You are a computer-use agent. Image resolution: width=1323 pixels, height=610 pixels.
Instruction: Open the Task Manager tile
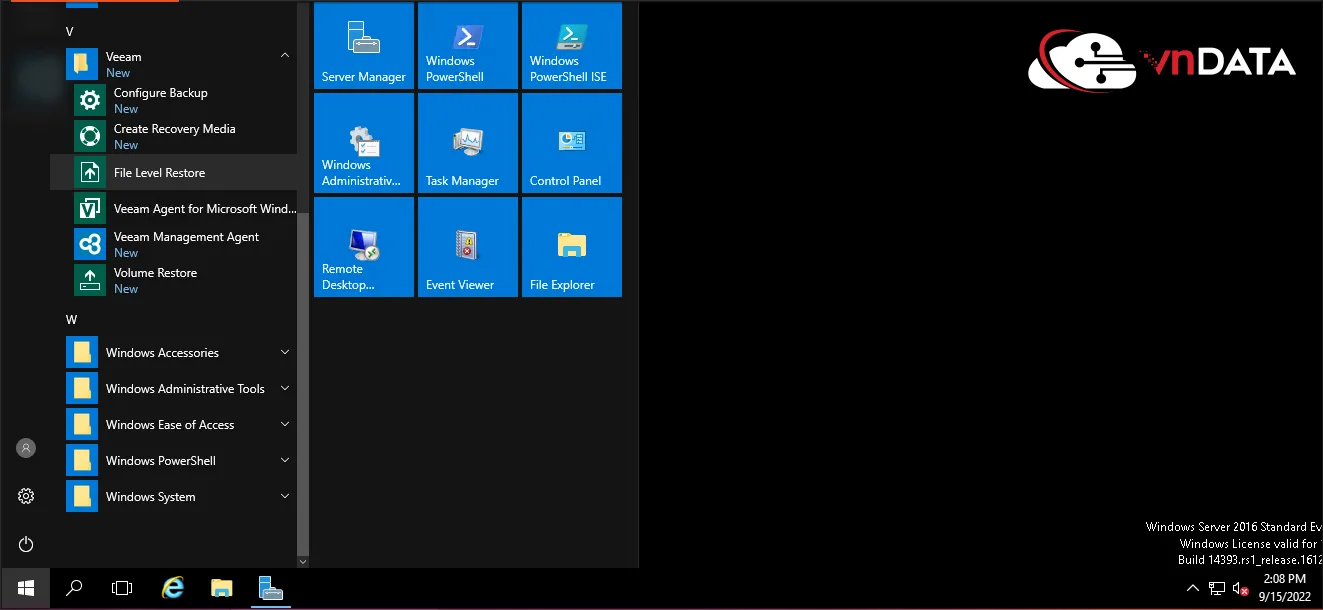468,143
